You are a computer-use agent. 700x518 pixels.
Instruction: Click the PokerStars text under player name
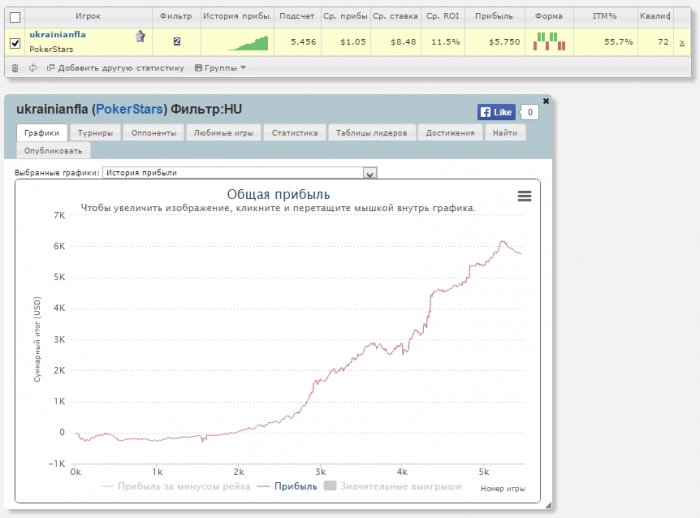click(x=51, y=49)
